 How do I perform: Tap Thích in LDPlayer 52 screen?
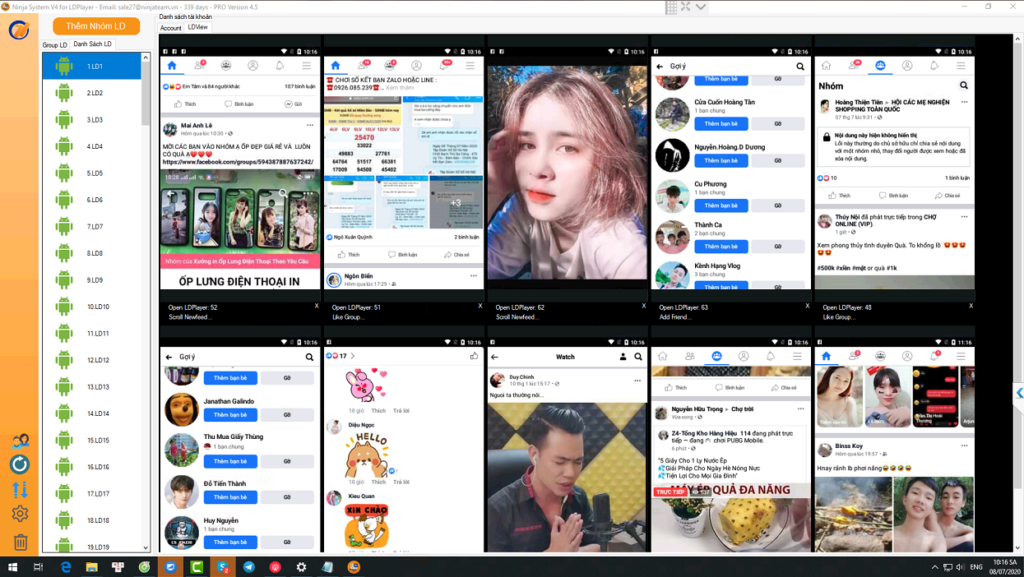(185, 104)
